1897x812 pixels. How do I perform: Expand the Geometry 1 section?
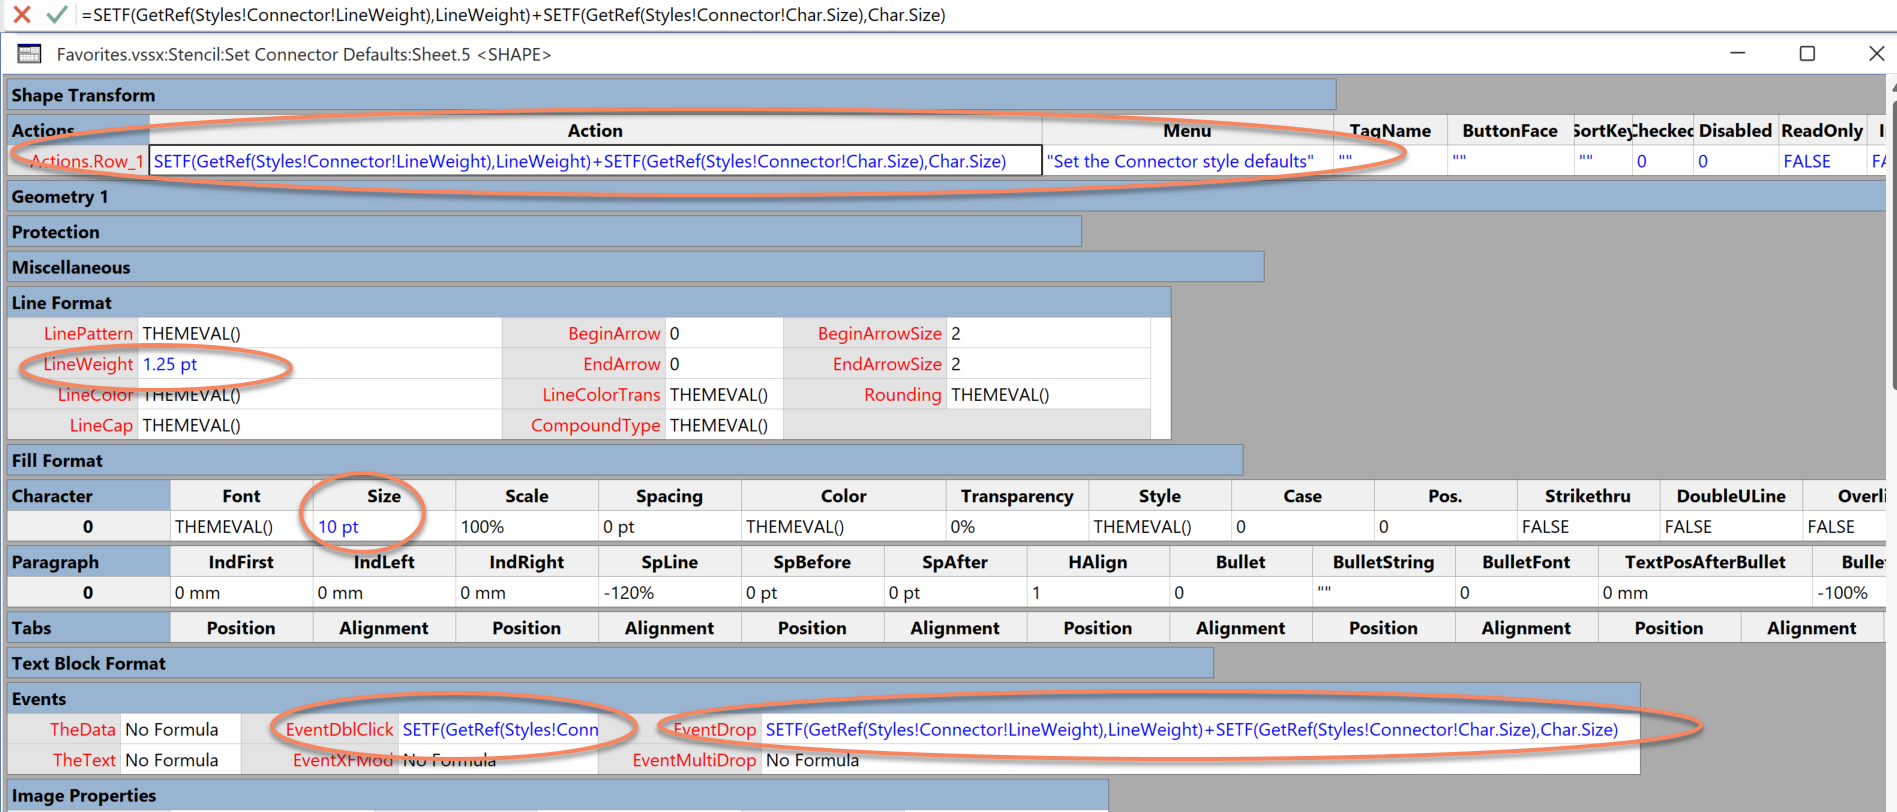click(945, 197)
